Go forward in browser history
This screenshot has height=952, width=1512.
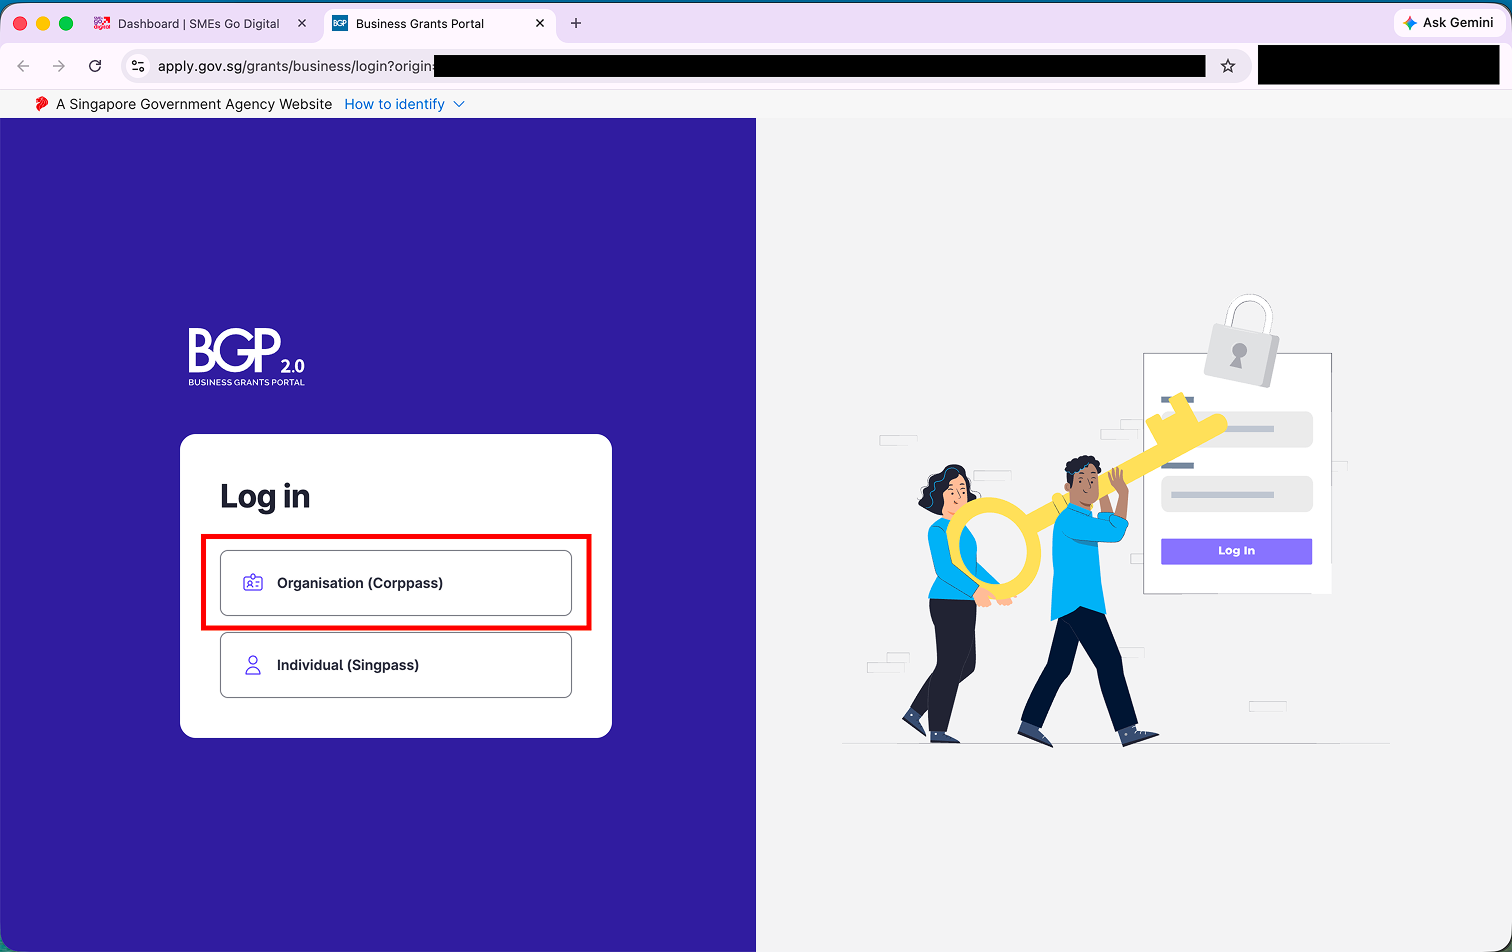pos(59,66)
